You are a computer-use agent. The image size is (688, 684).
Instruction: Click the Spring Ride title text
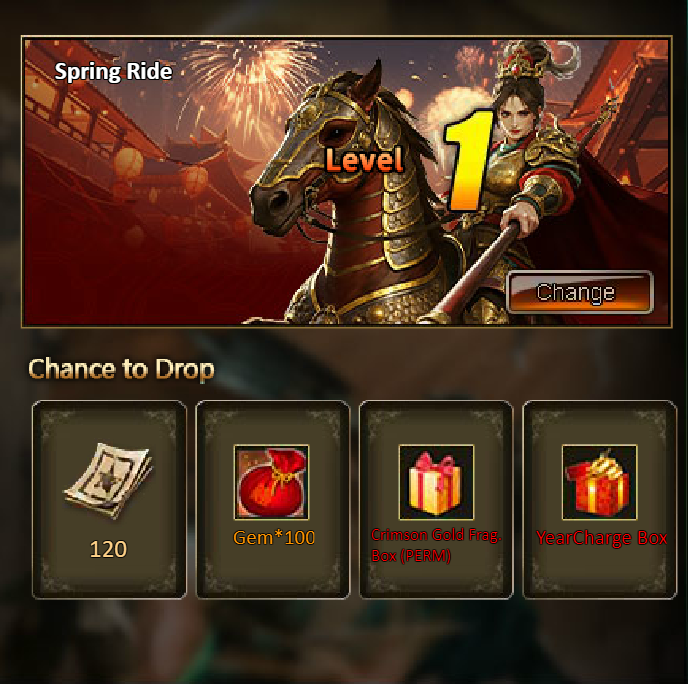(x=113, y=72)
